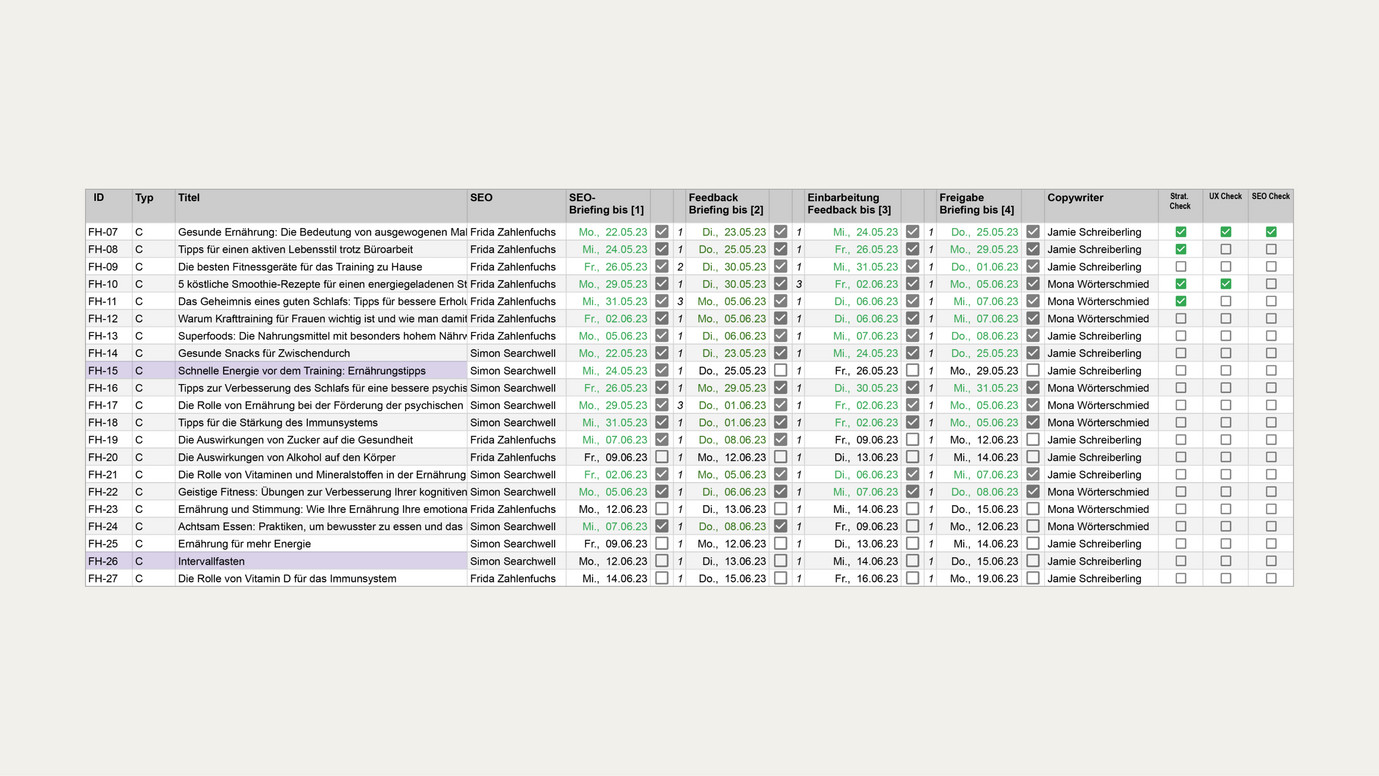1379x776 pixels.
Task: Tick the Feedback Briefing checkbox for FH-15
Action: coord(780,371)
